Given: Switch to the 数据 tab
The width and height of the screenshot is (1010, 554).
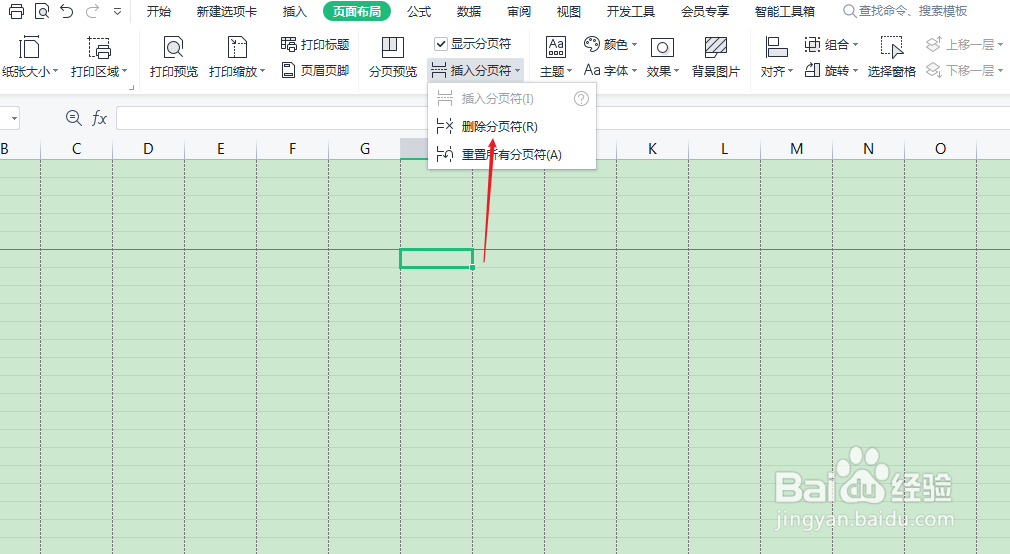Looking at the screenshot, I should point(468,12).
